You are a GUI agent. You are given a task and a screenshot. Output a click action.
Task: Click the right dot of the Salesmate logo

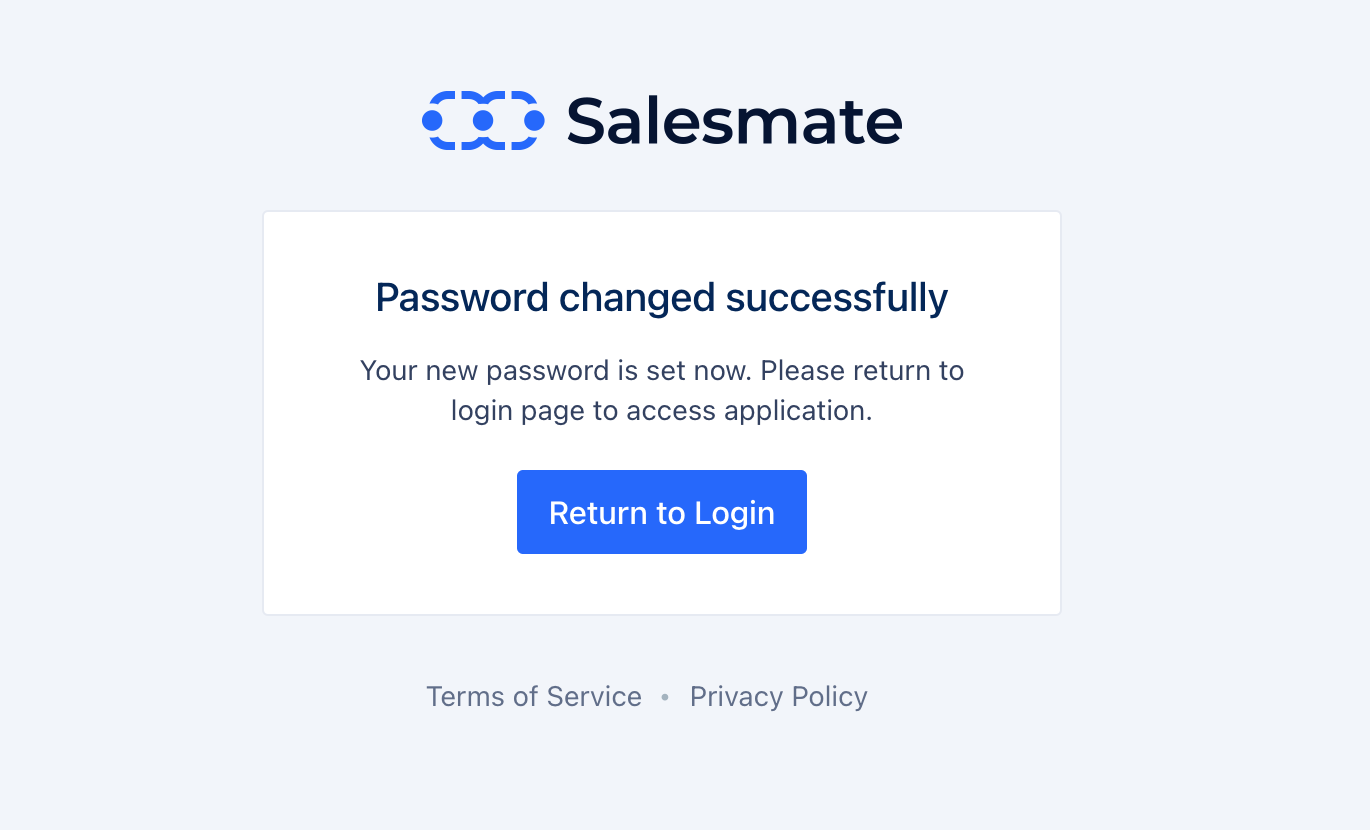point(534,121)
